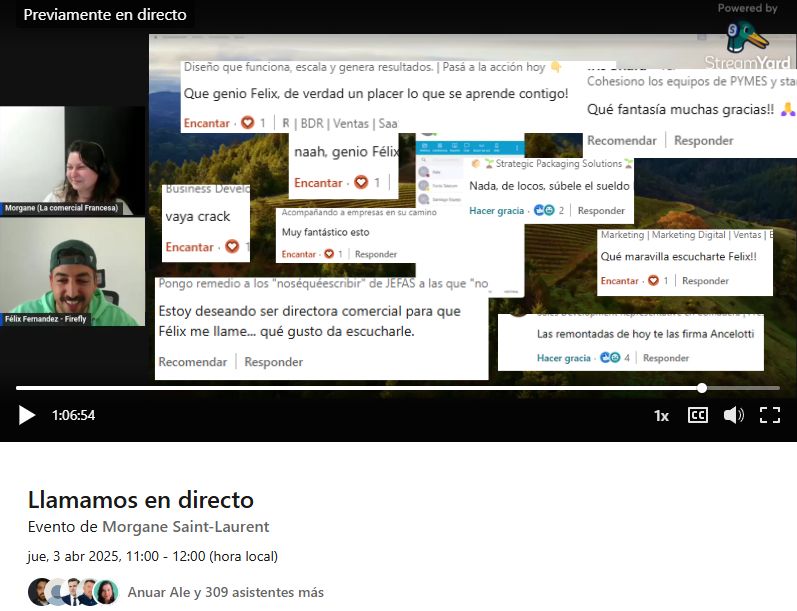This screenshot has width=797, height=611.
Task: Click reaction icons beside 'súbele el sueldo' count
Action: point(544,210)
